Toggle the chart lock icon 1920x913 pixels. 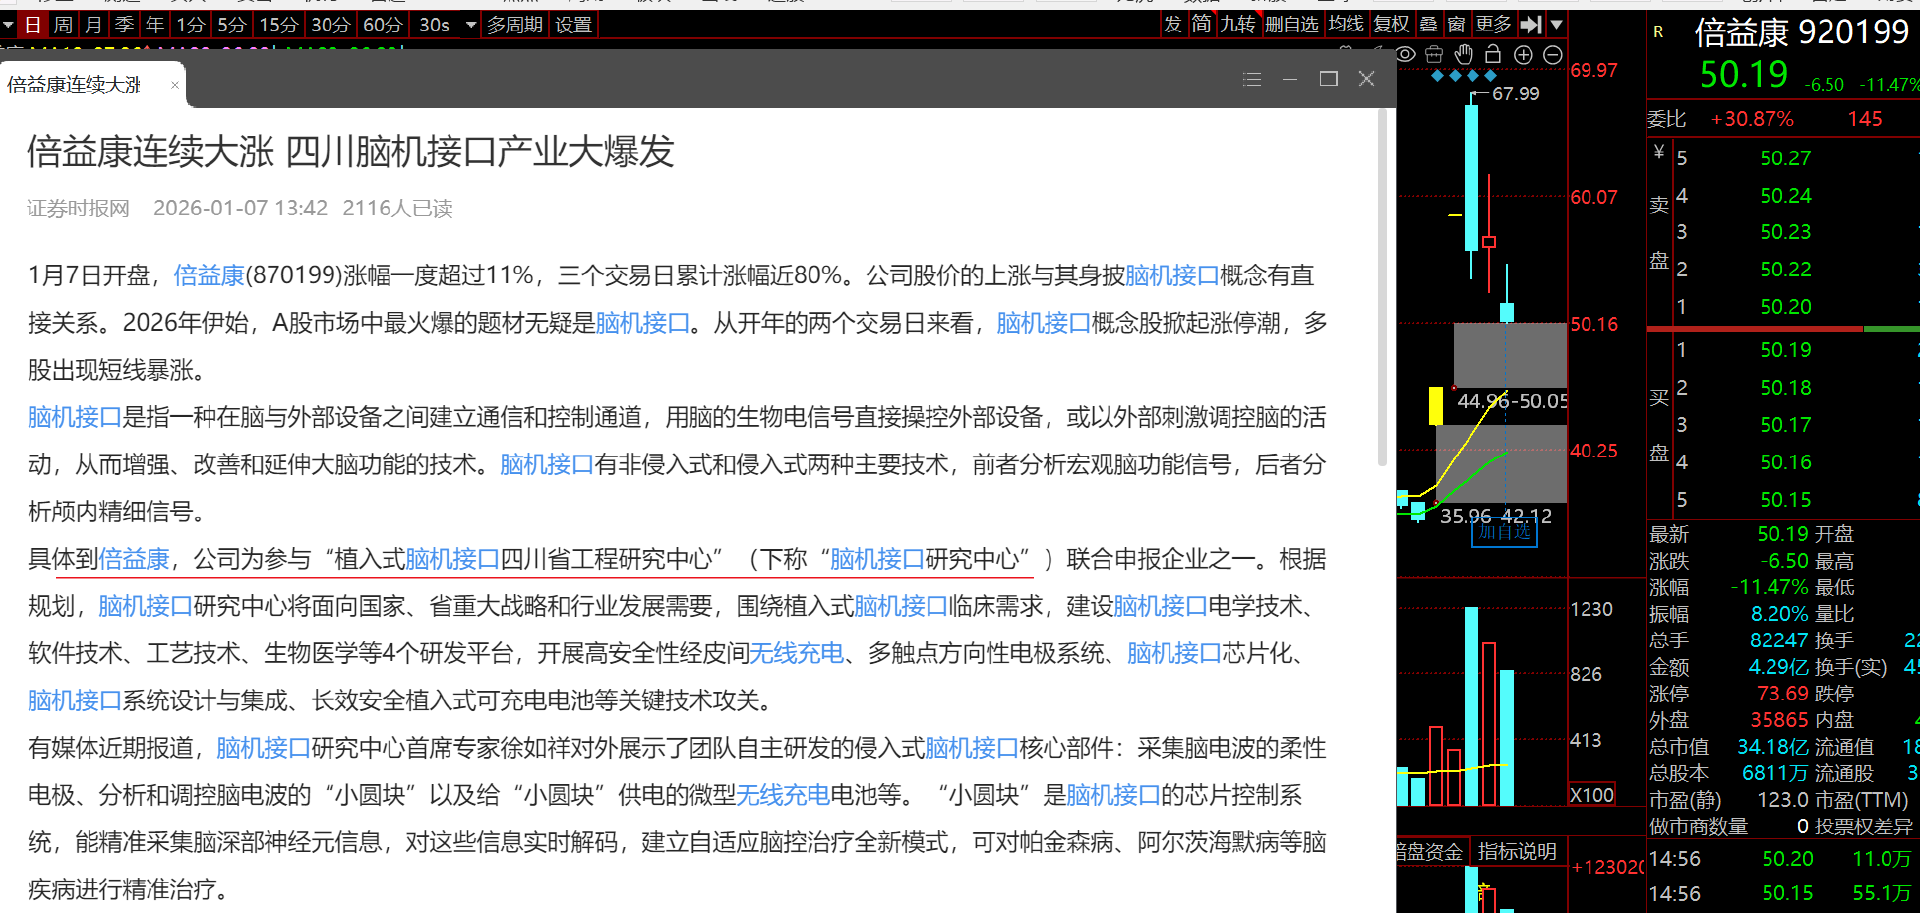pos(1493,54)
